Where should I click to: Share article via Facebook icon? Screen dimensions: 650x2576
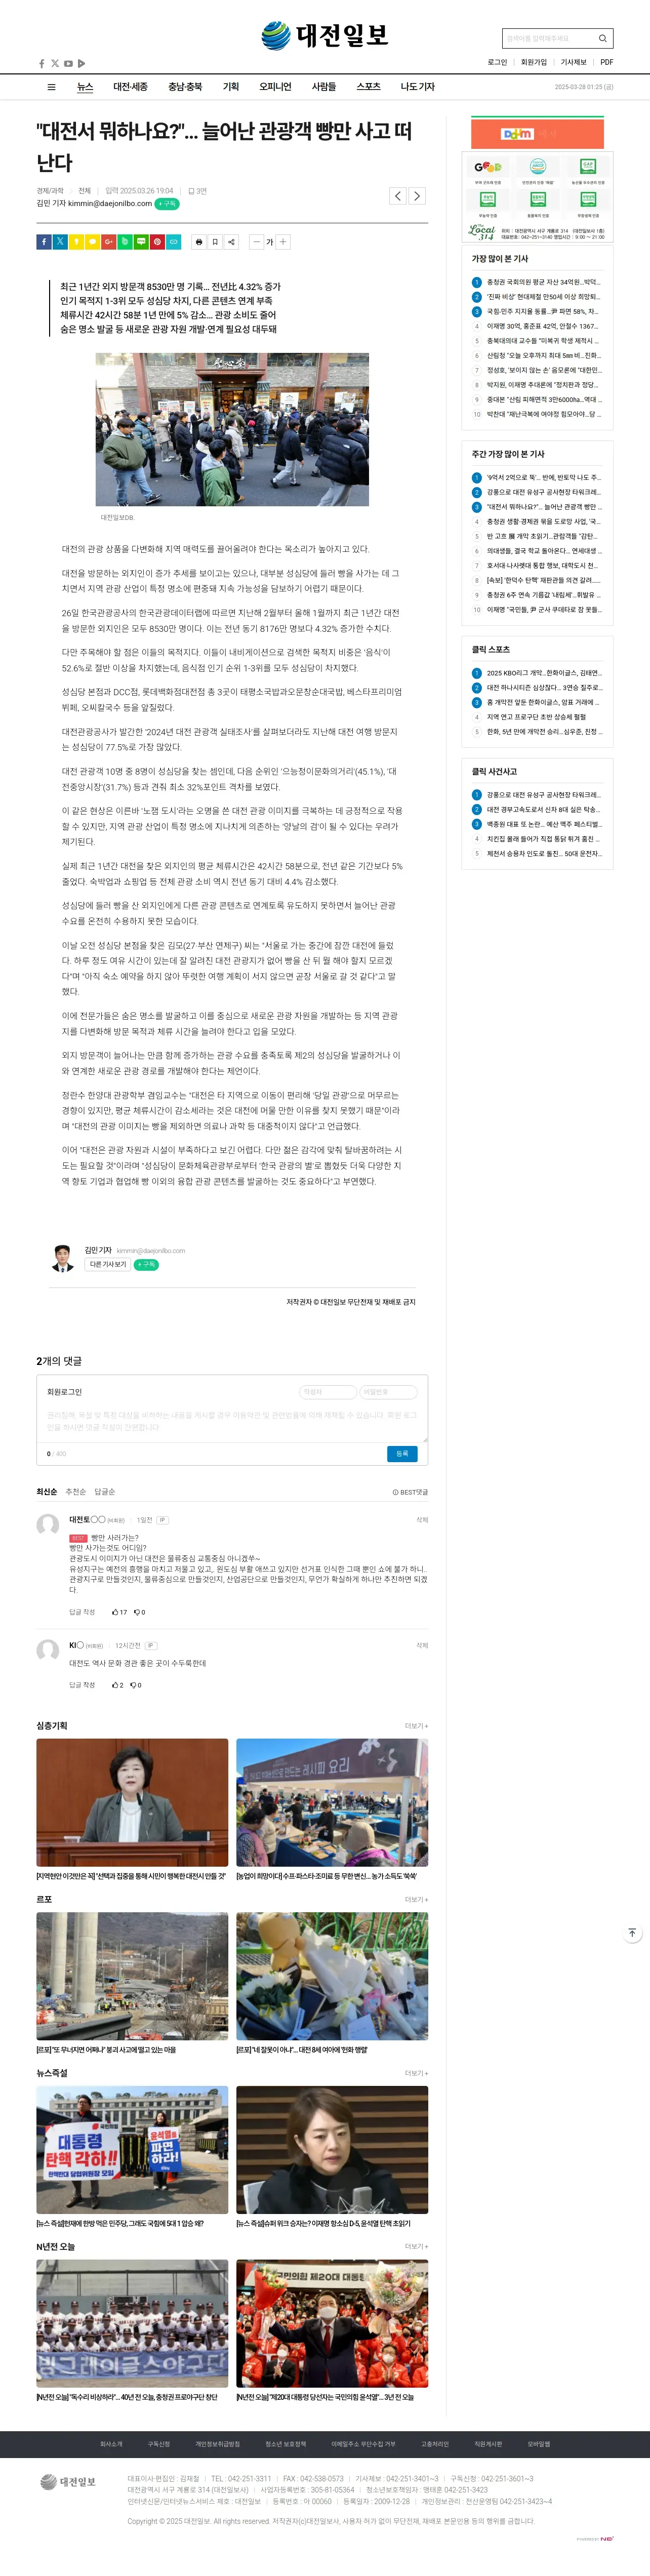click(43, 241)
